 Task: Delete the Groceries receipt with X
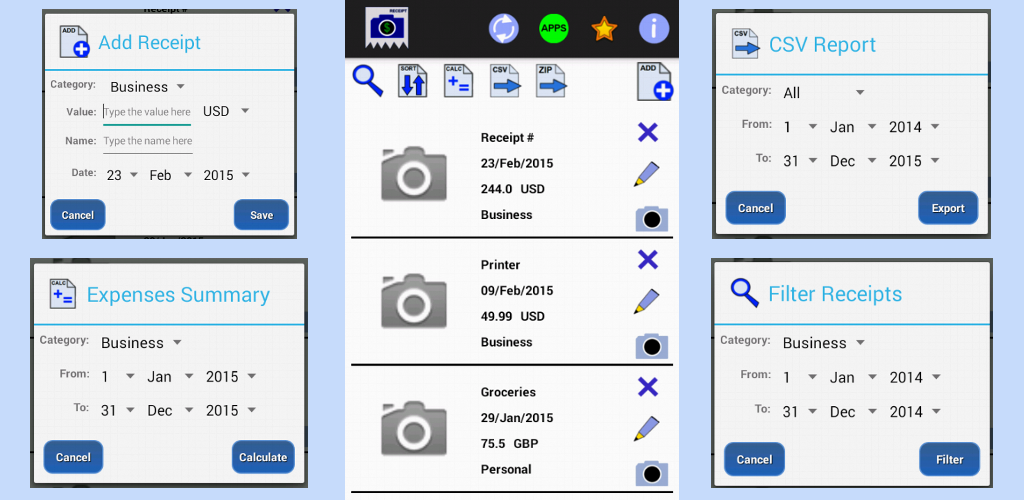tap(647, 387)
